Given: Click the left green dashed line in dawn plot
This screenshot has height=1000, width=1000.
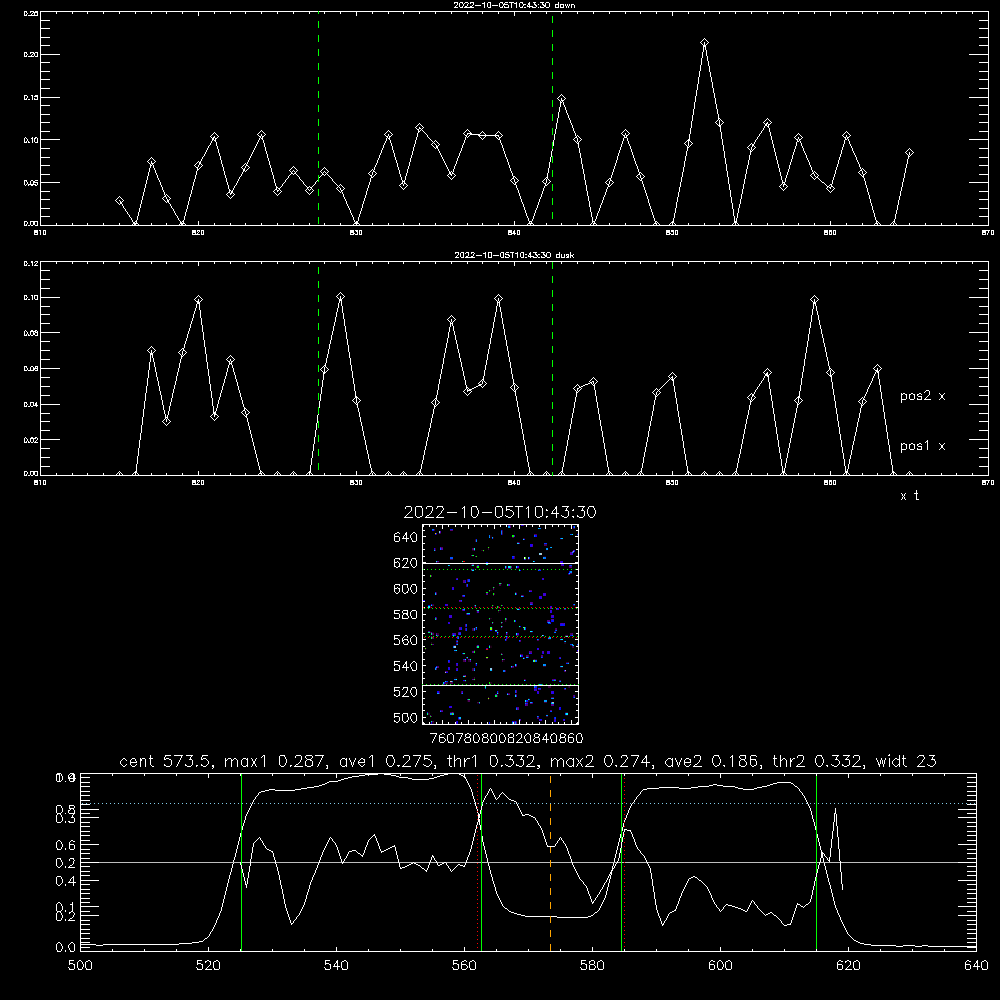Looking at the screenshot, I should click(318, 118).
